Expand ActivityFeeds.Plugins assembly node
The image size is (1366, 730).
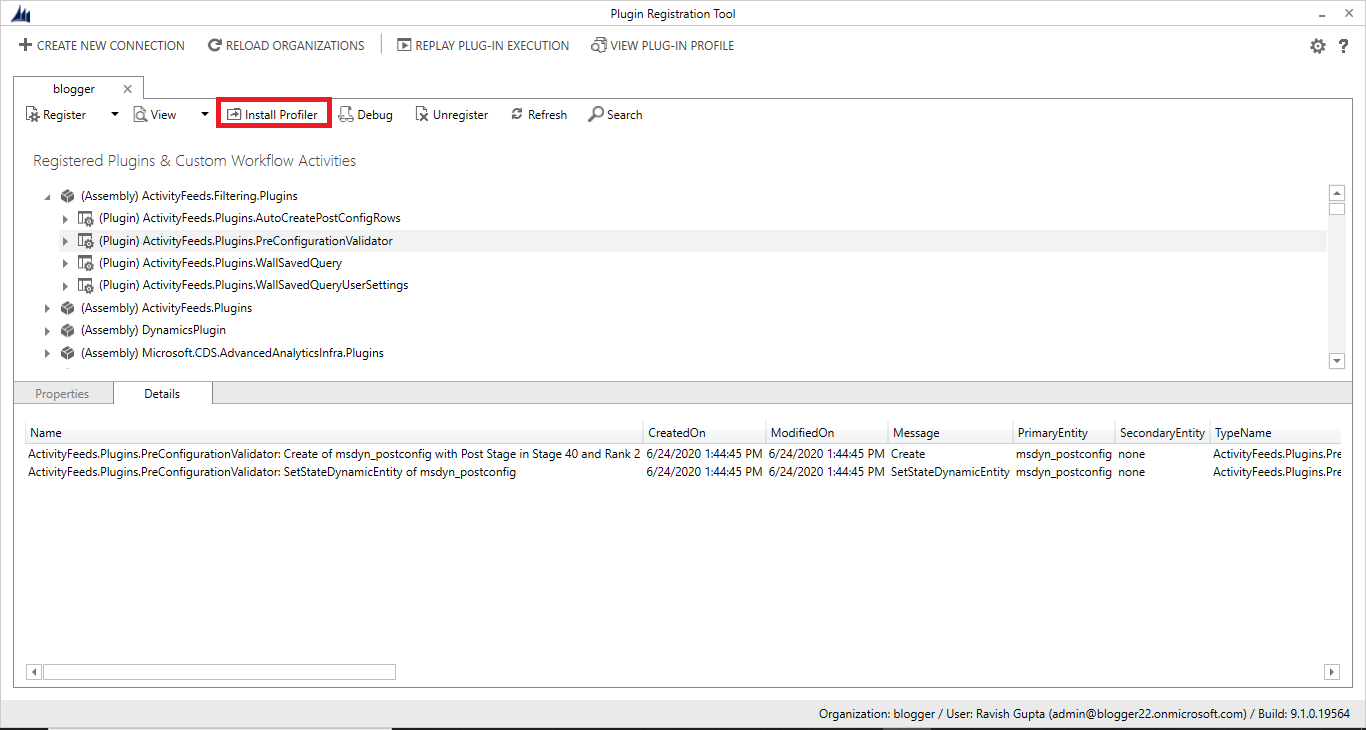47,308
